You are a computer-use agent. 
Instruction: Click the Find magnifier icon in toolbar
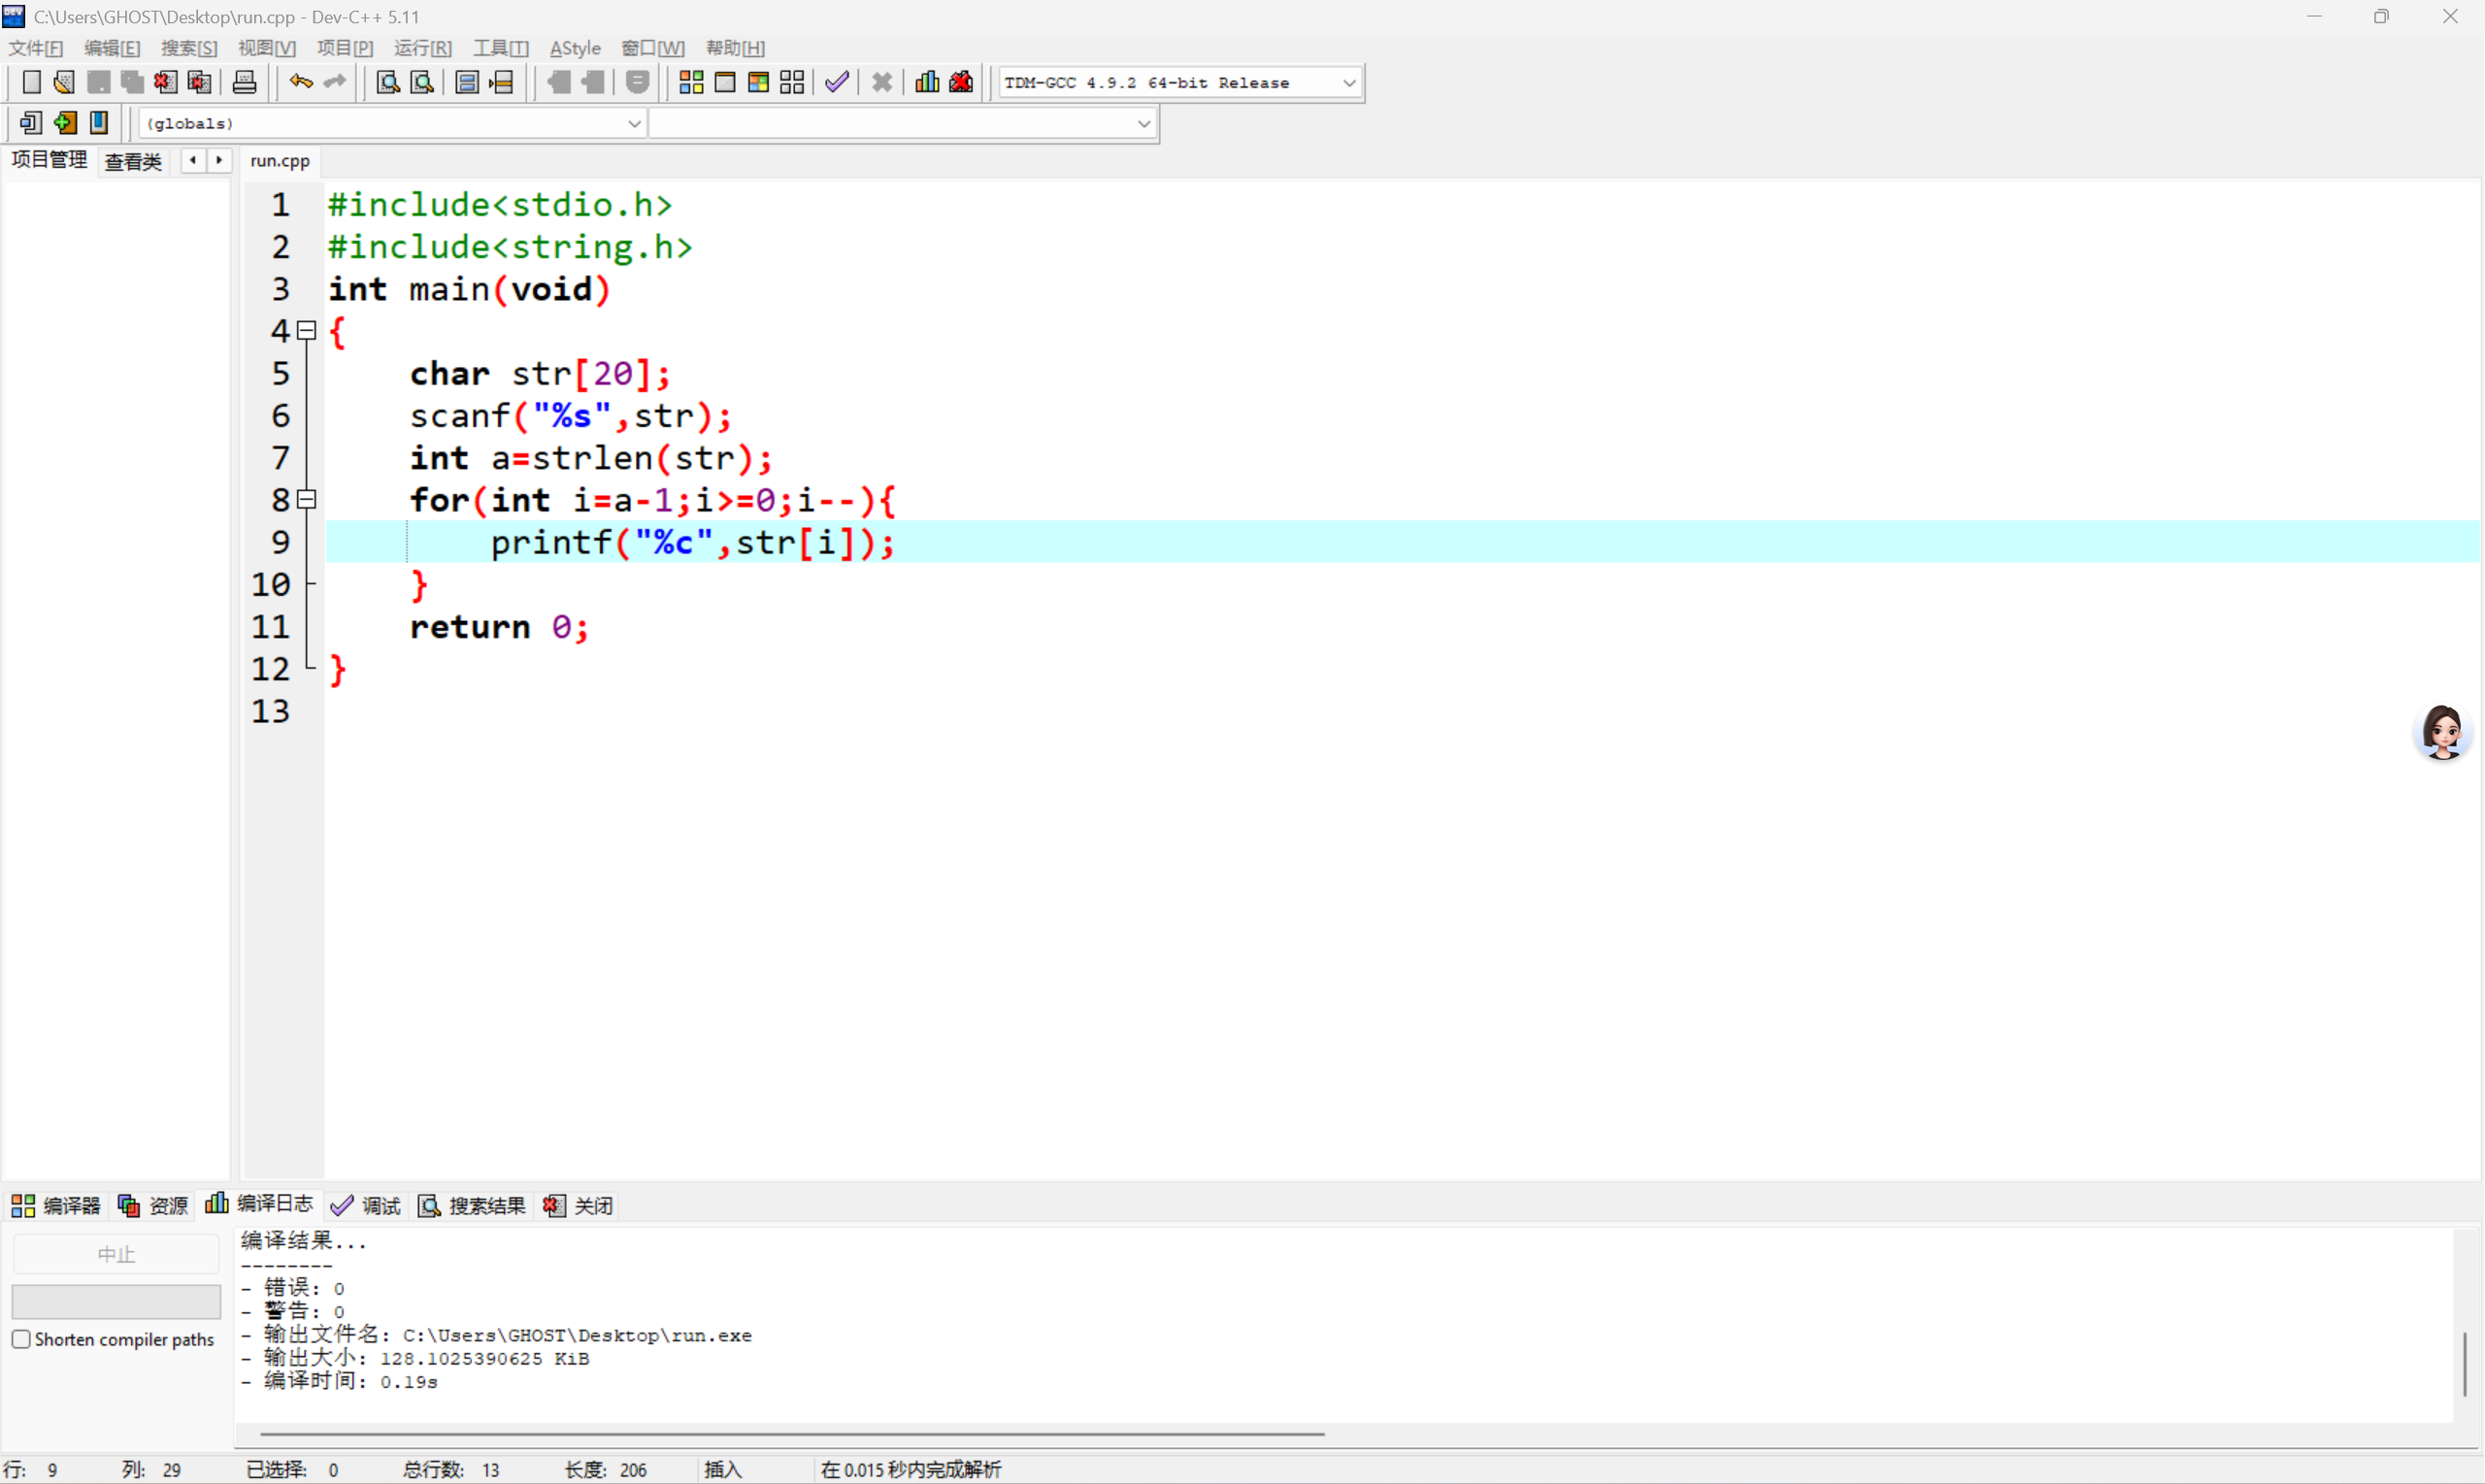click(x=388, y=82)
